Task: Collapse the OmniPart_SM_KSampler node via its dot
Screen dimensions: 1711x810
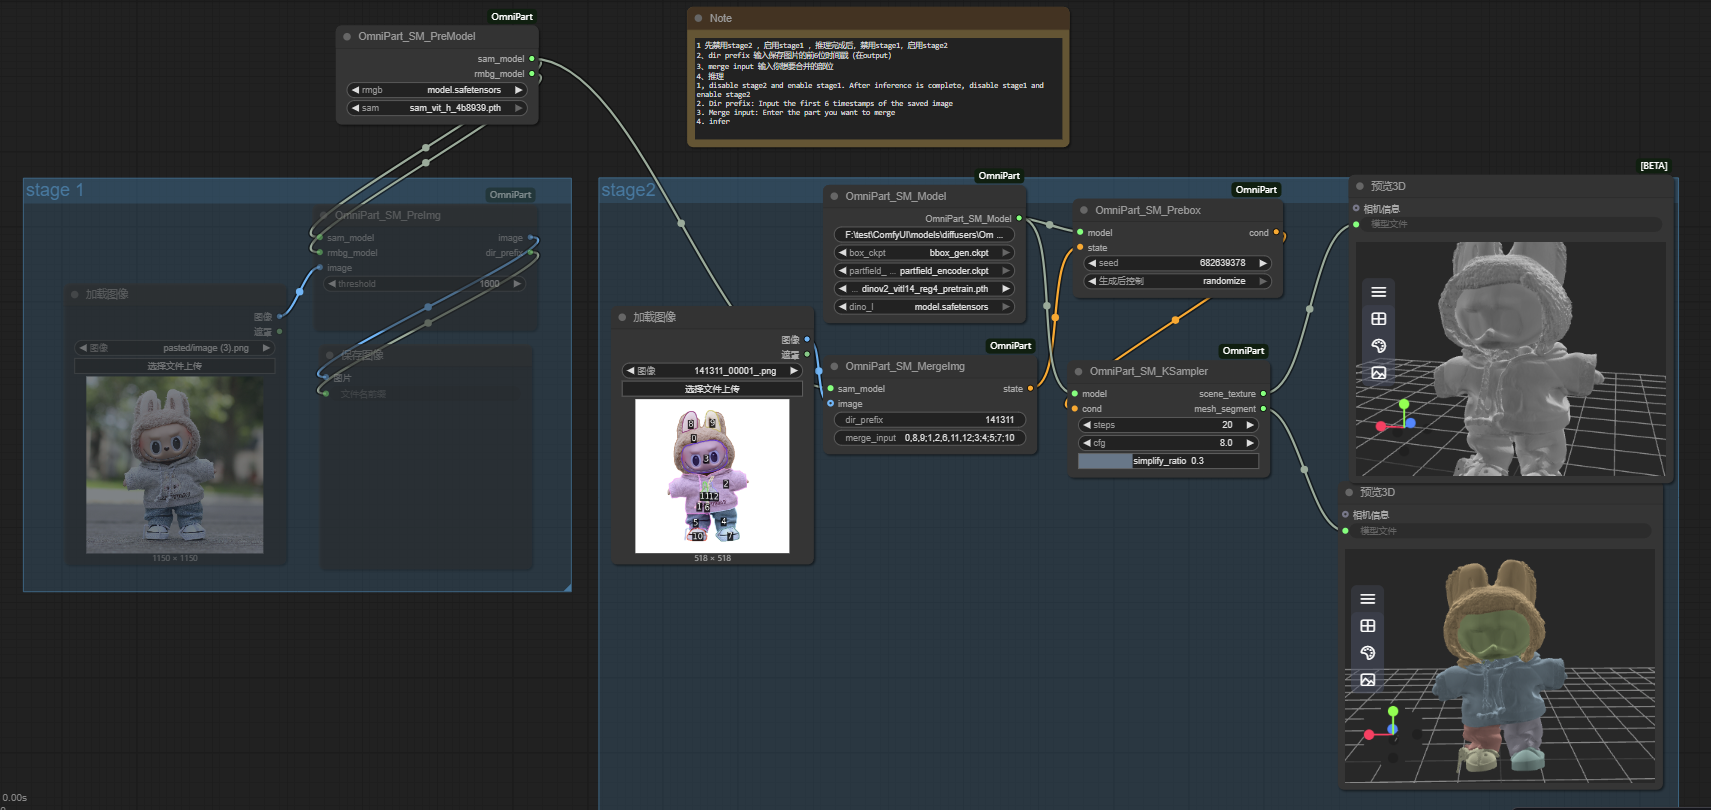Action: click(x=1078, y=371)
